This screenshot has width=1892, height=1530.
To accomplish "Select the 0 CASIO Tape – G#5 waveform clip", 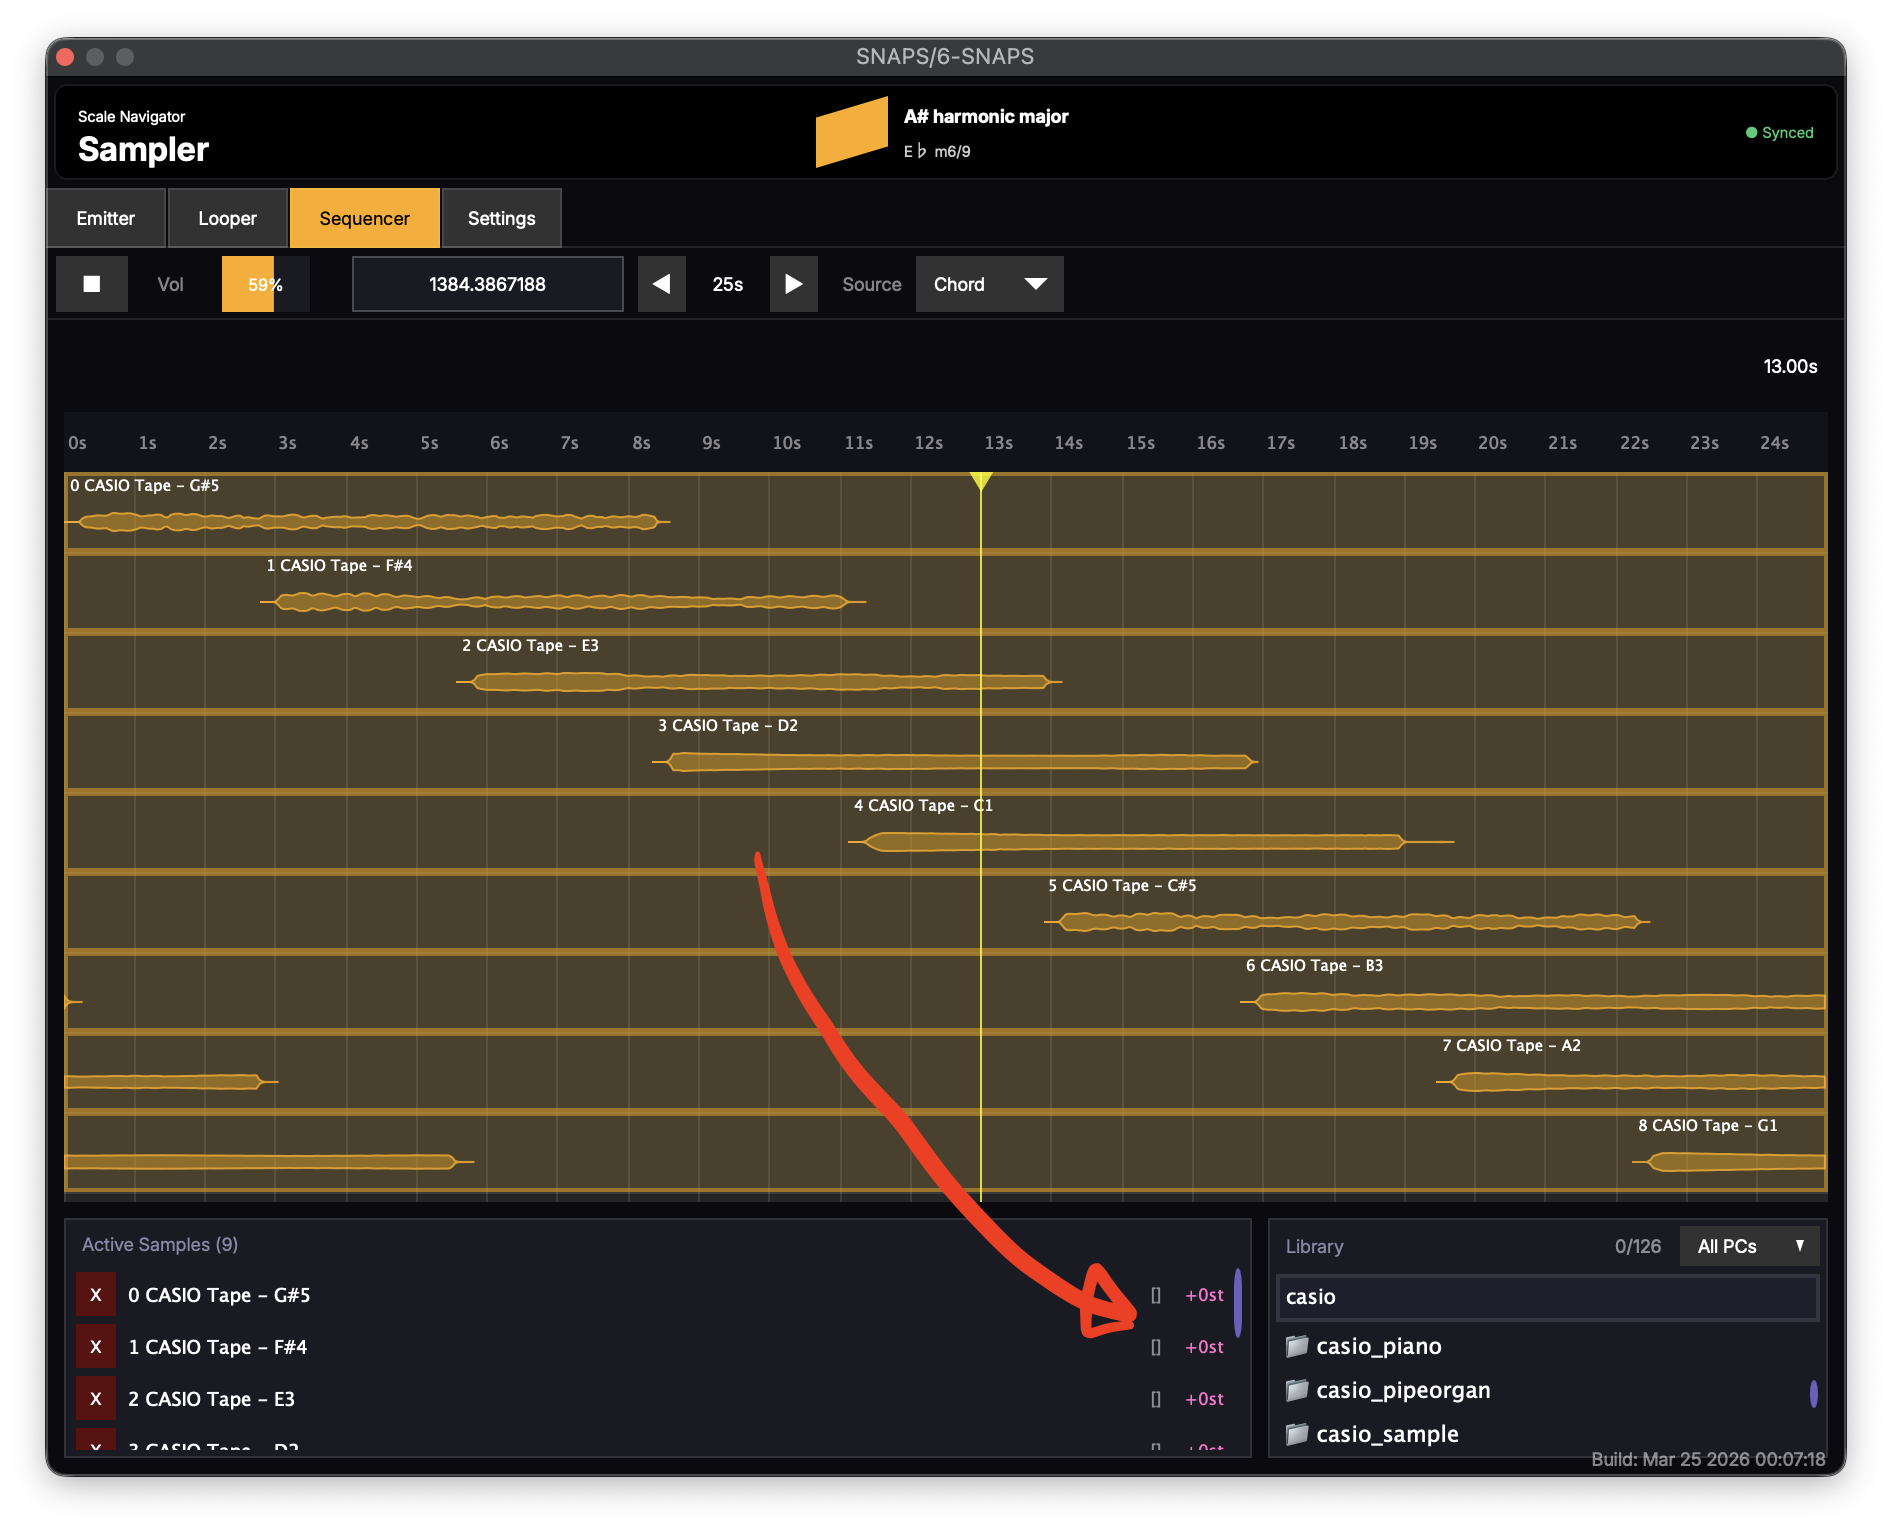I will click(x=368, y=521).
